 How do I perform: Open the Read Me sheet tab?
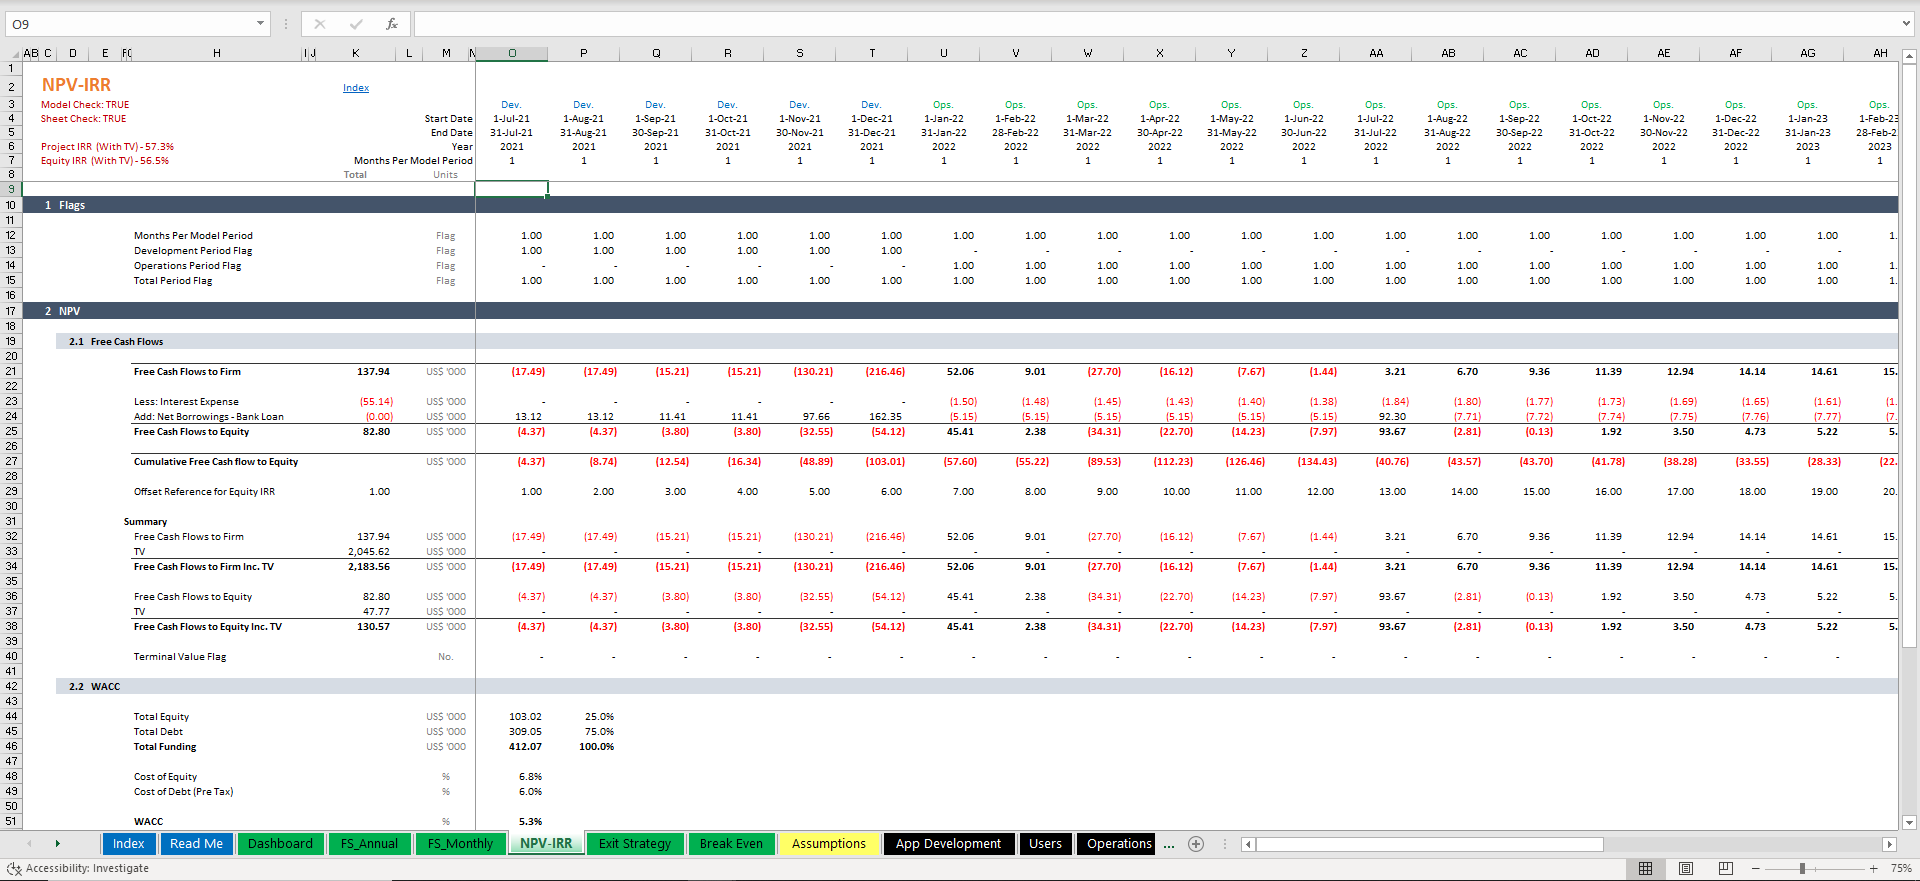click(x=196, y=844)
